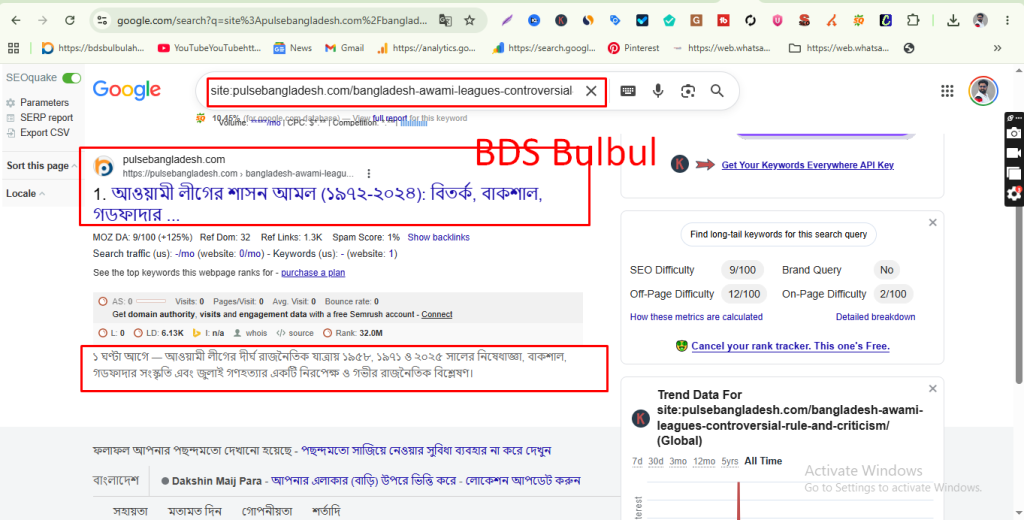
Task: Open the bookmarks apps grid icon
Action: tap(14, 48)
